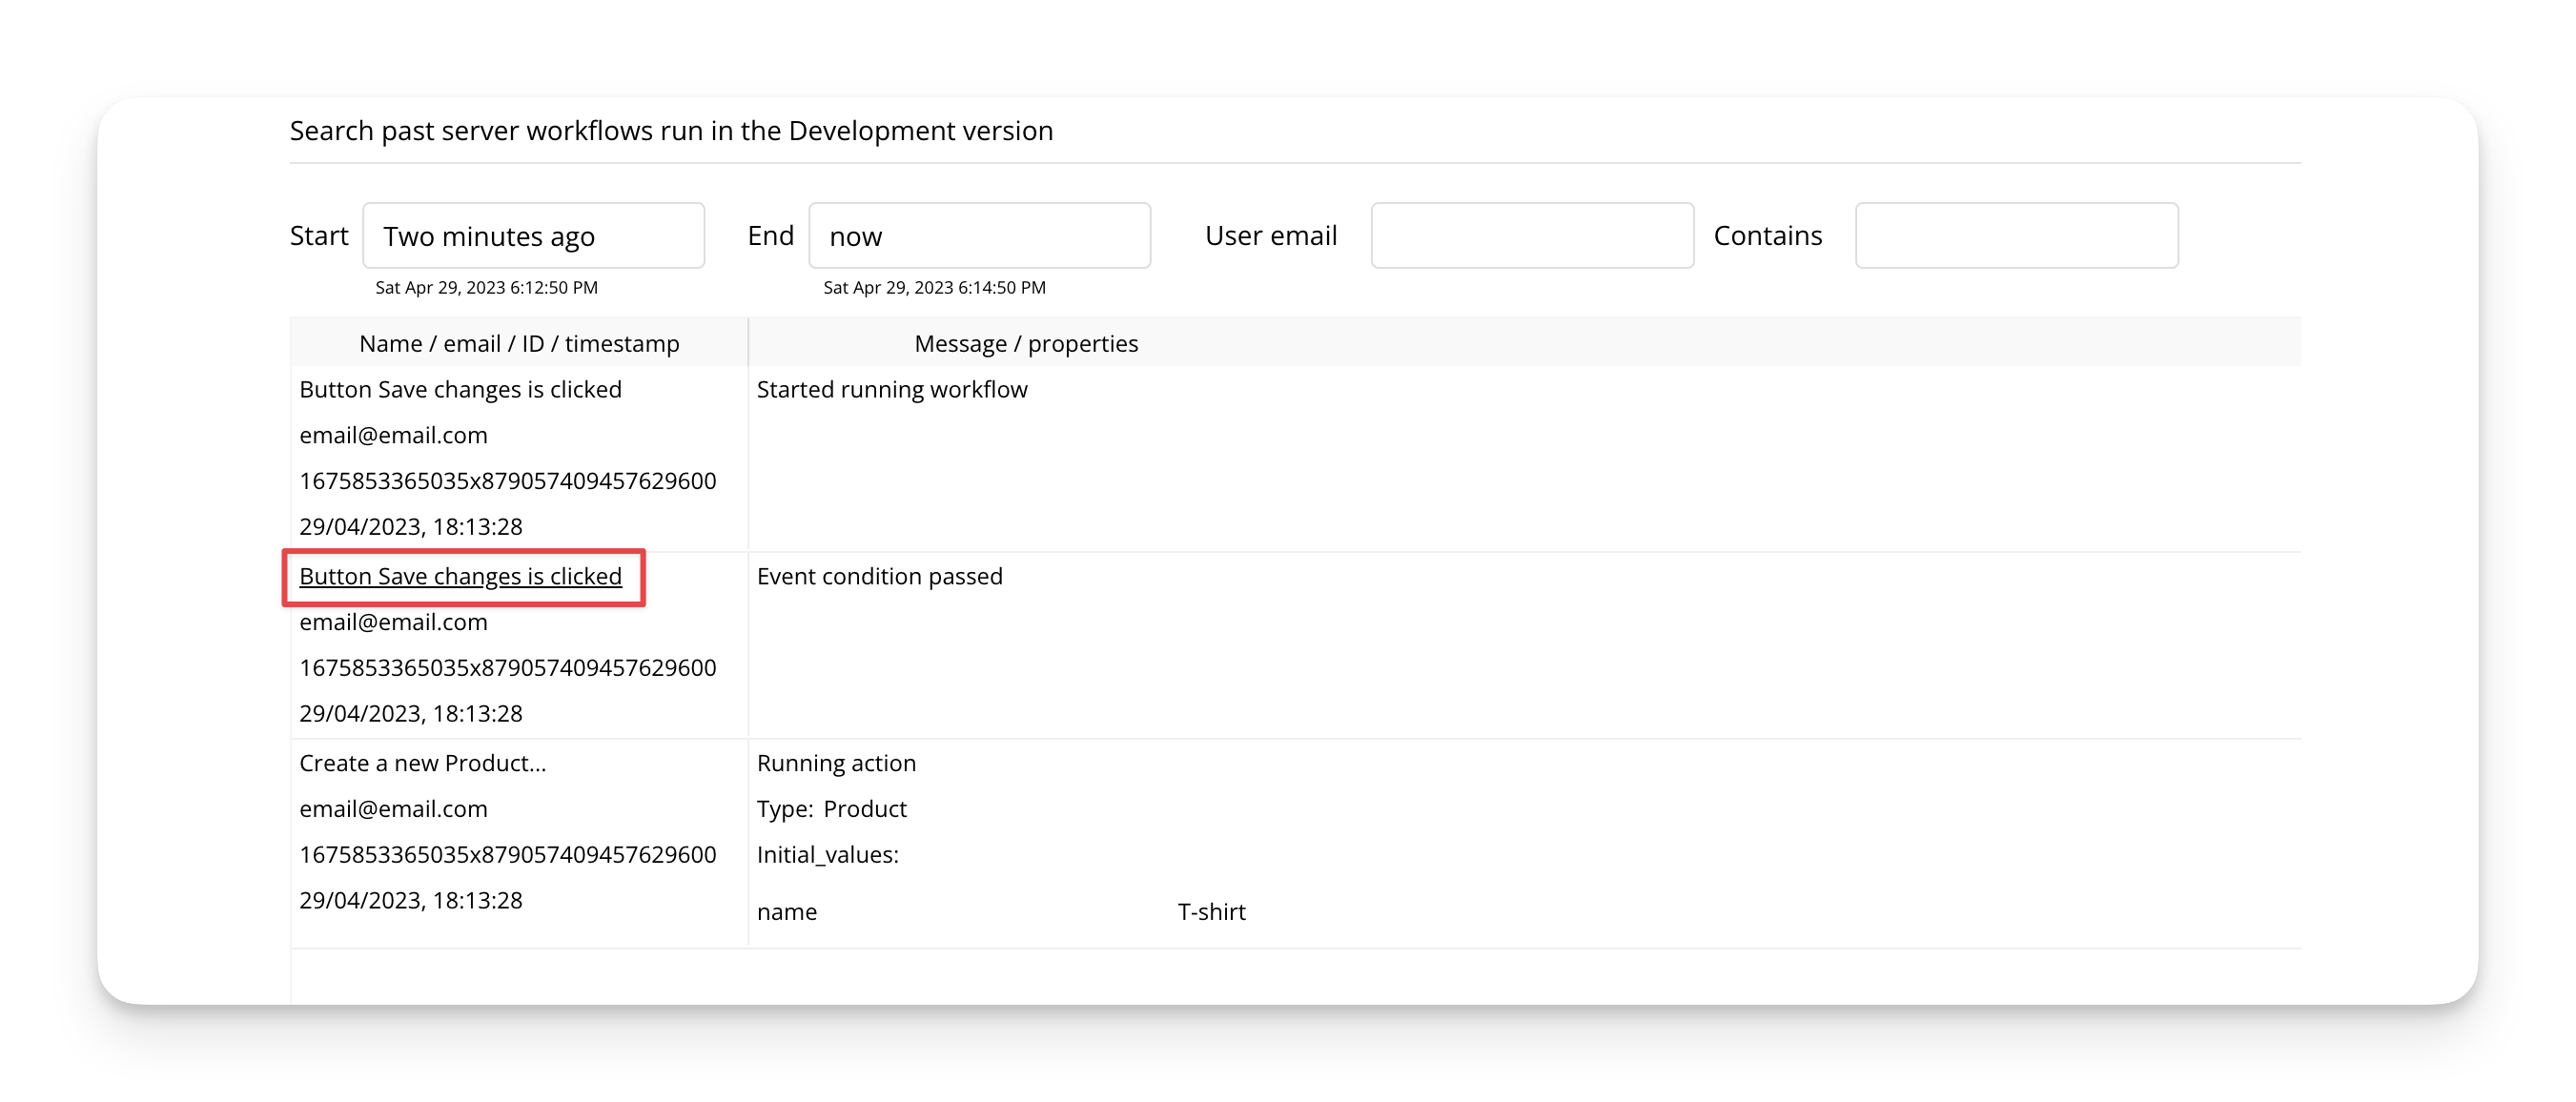Click first Button Save changes is clicked entry
Viewport: 2576px width, 1102px height.
tap(460, 390)
